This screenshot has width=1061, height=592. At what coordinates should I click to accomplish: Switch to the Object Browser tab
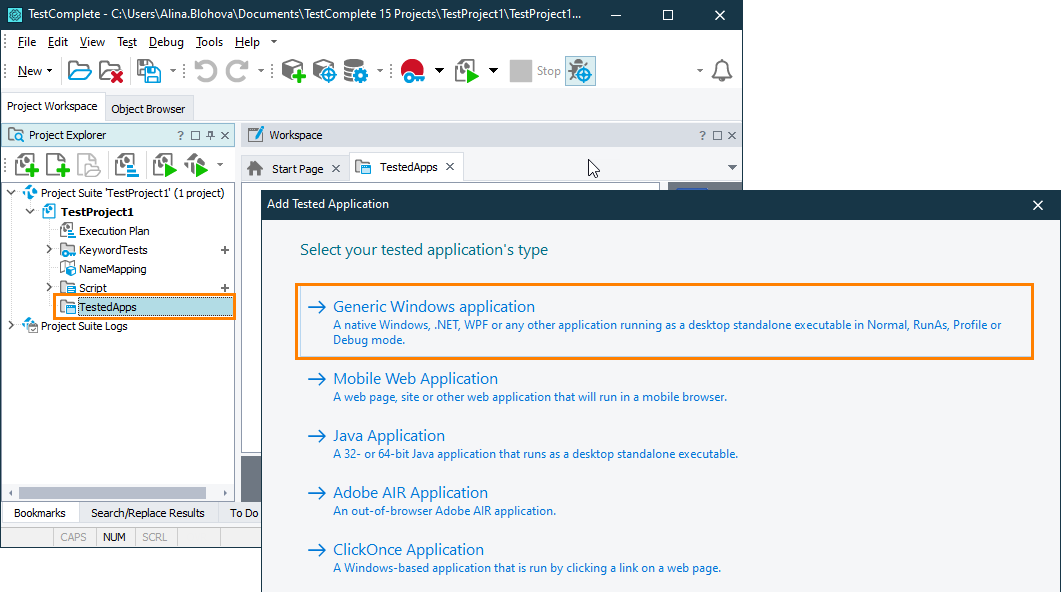point(148,107)
